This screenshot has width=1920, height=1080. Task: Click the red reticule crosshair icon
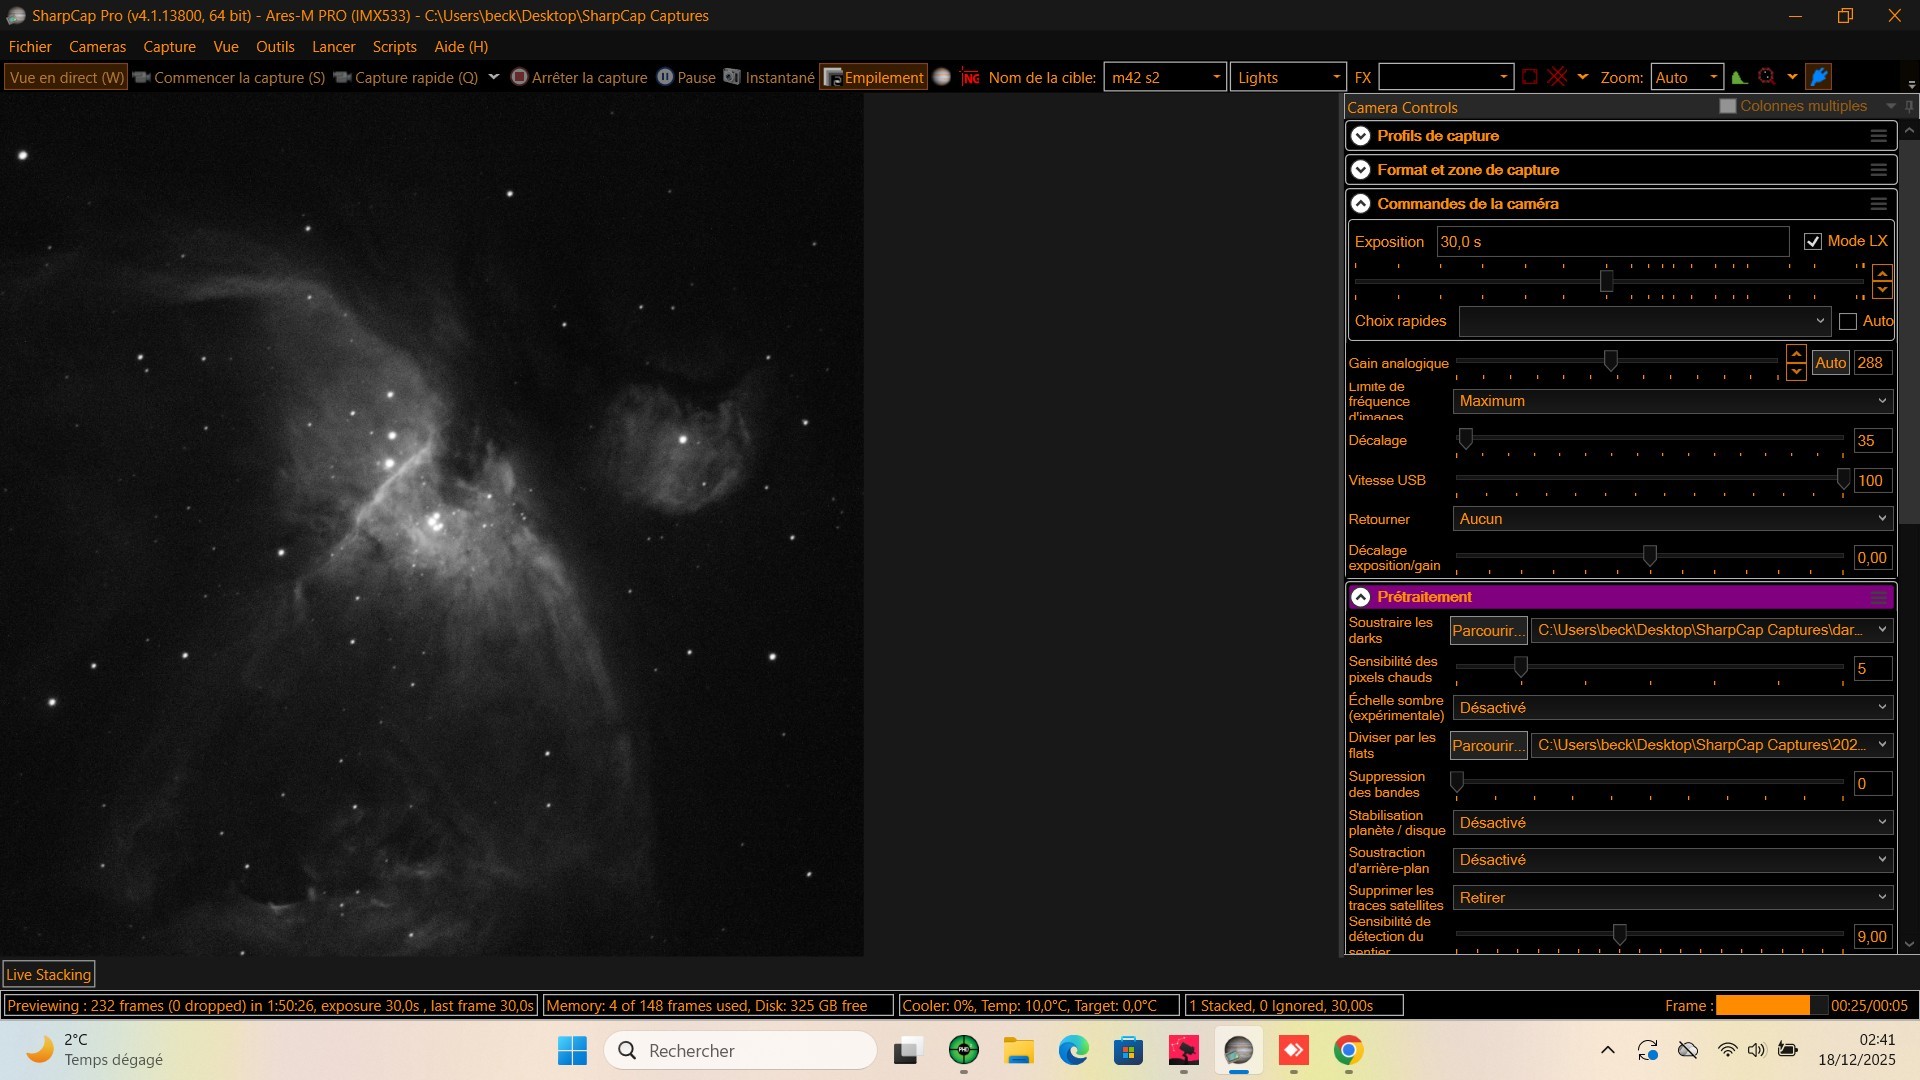(x=1557, y=77)
